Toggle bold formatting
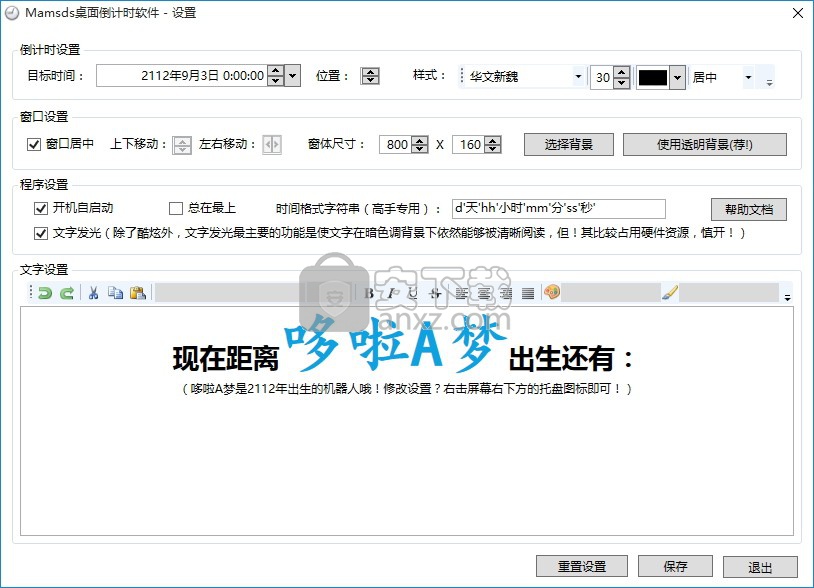The height and width of the screenshot is (588, 814). tap(369, 293)
